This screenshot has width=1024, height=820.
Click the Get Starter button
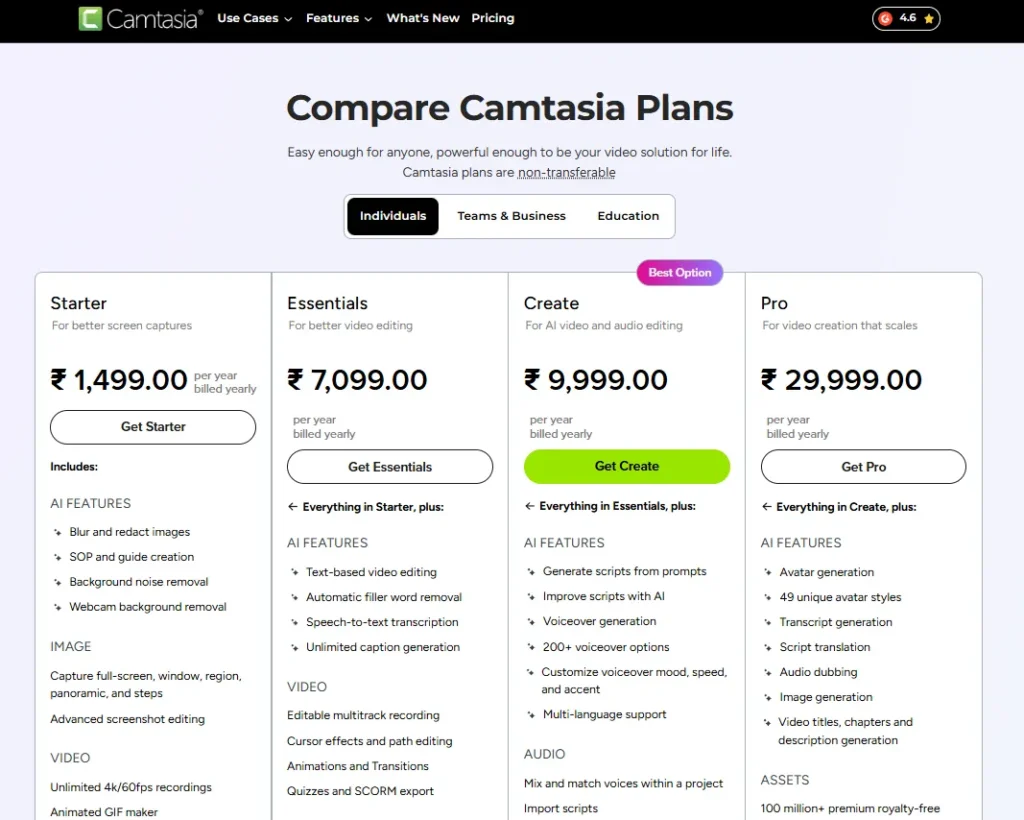(x=153, y=427)
